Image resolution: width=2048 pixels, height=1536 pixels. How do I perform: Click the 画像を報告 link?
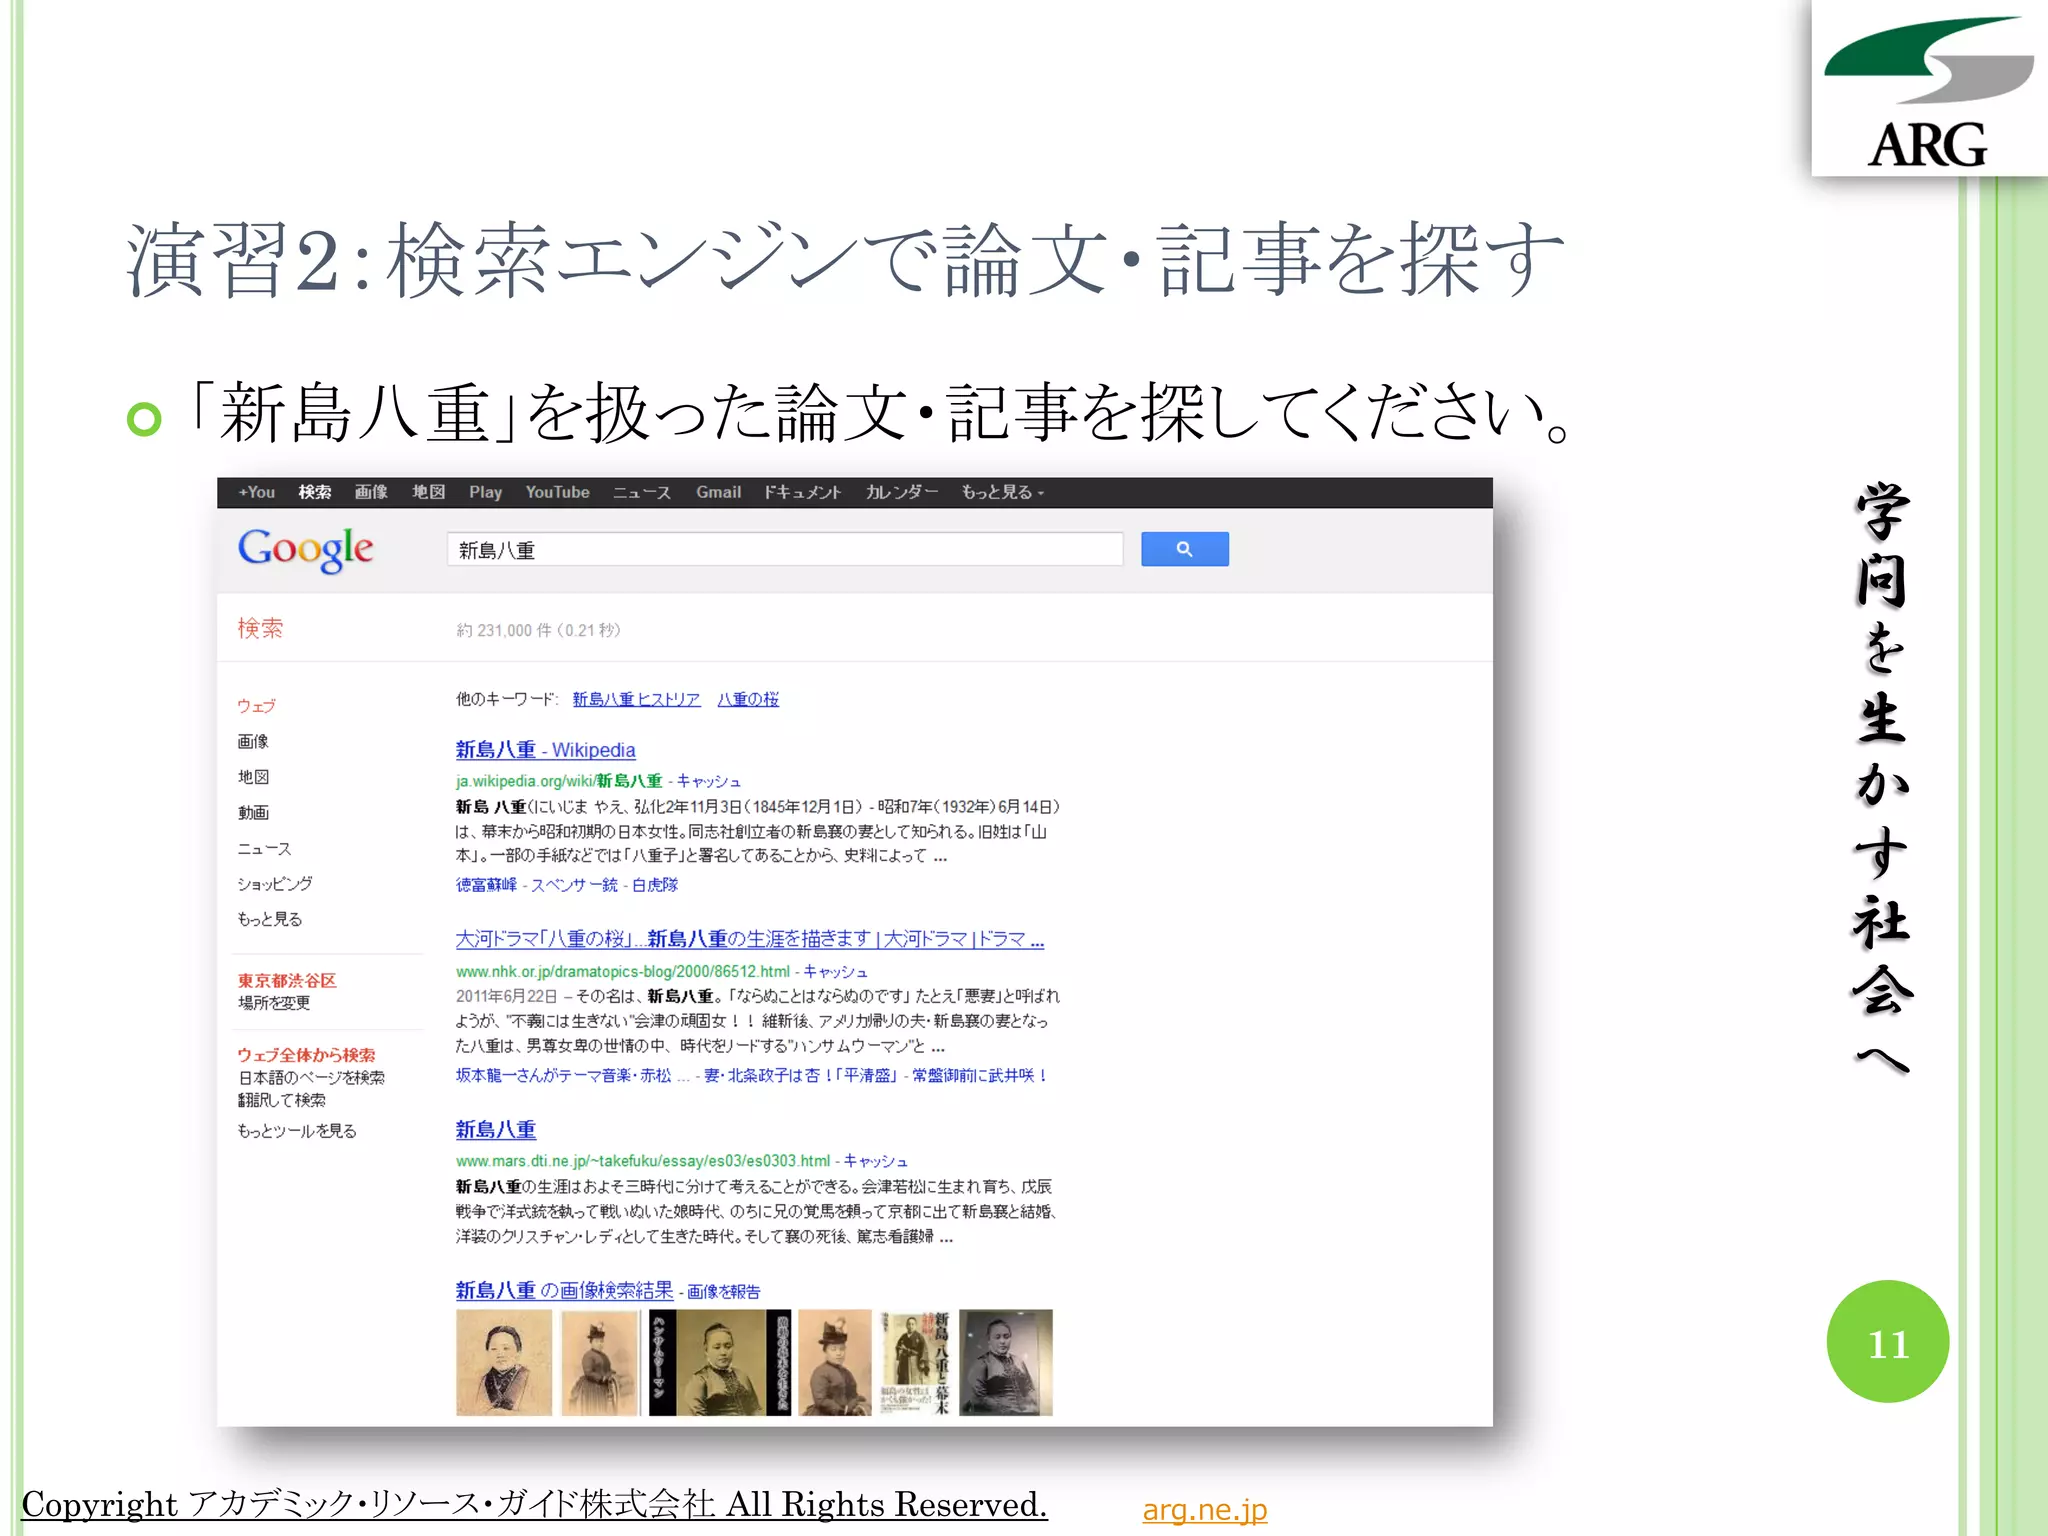click(x=723, y=1292)
